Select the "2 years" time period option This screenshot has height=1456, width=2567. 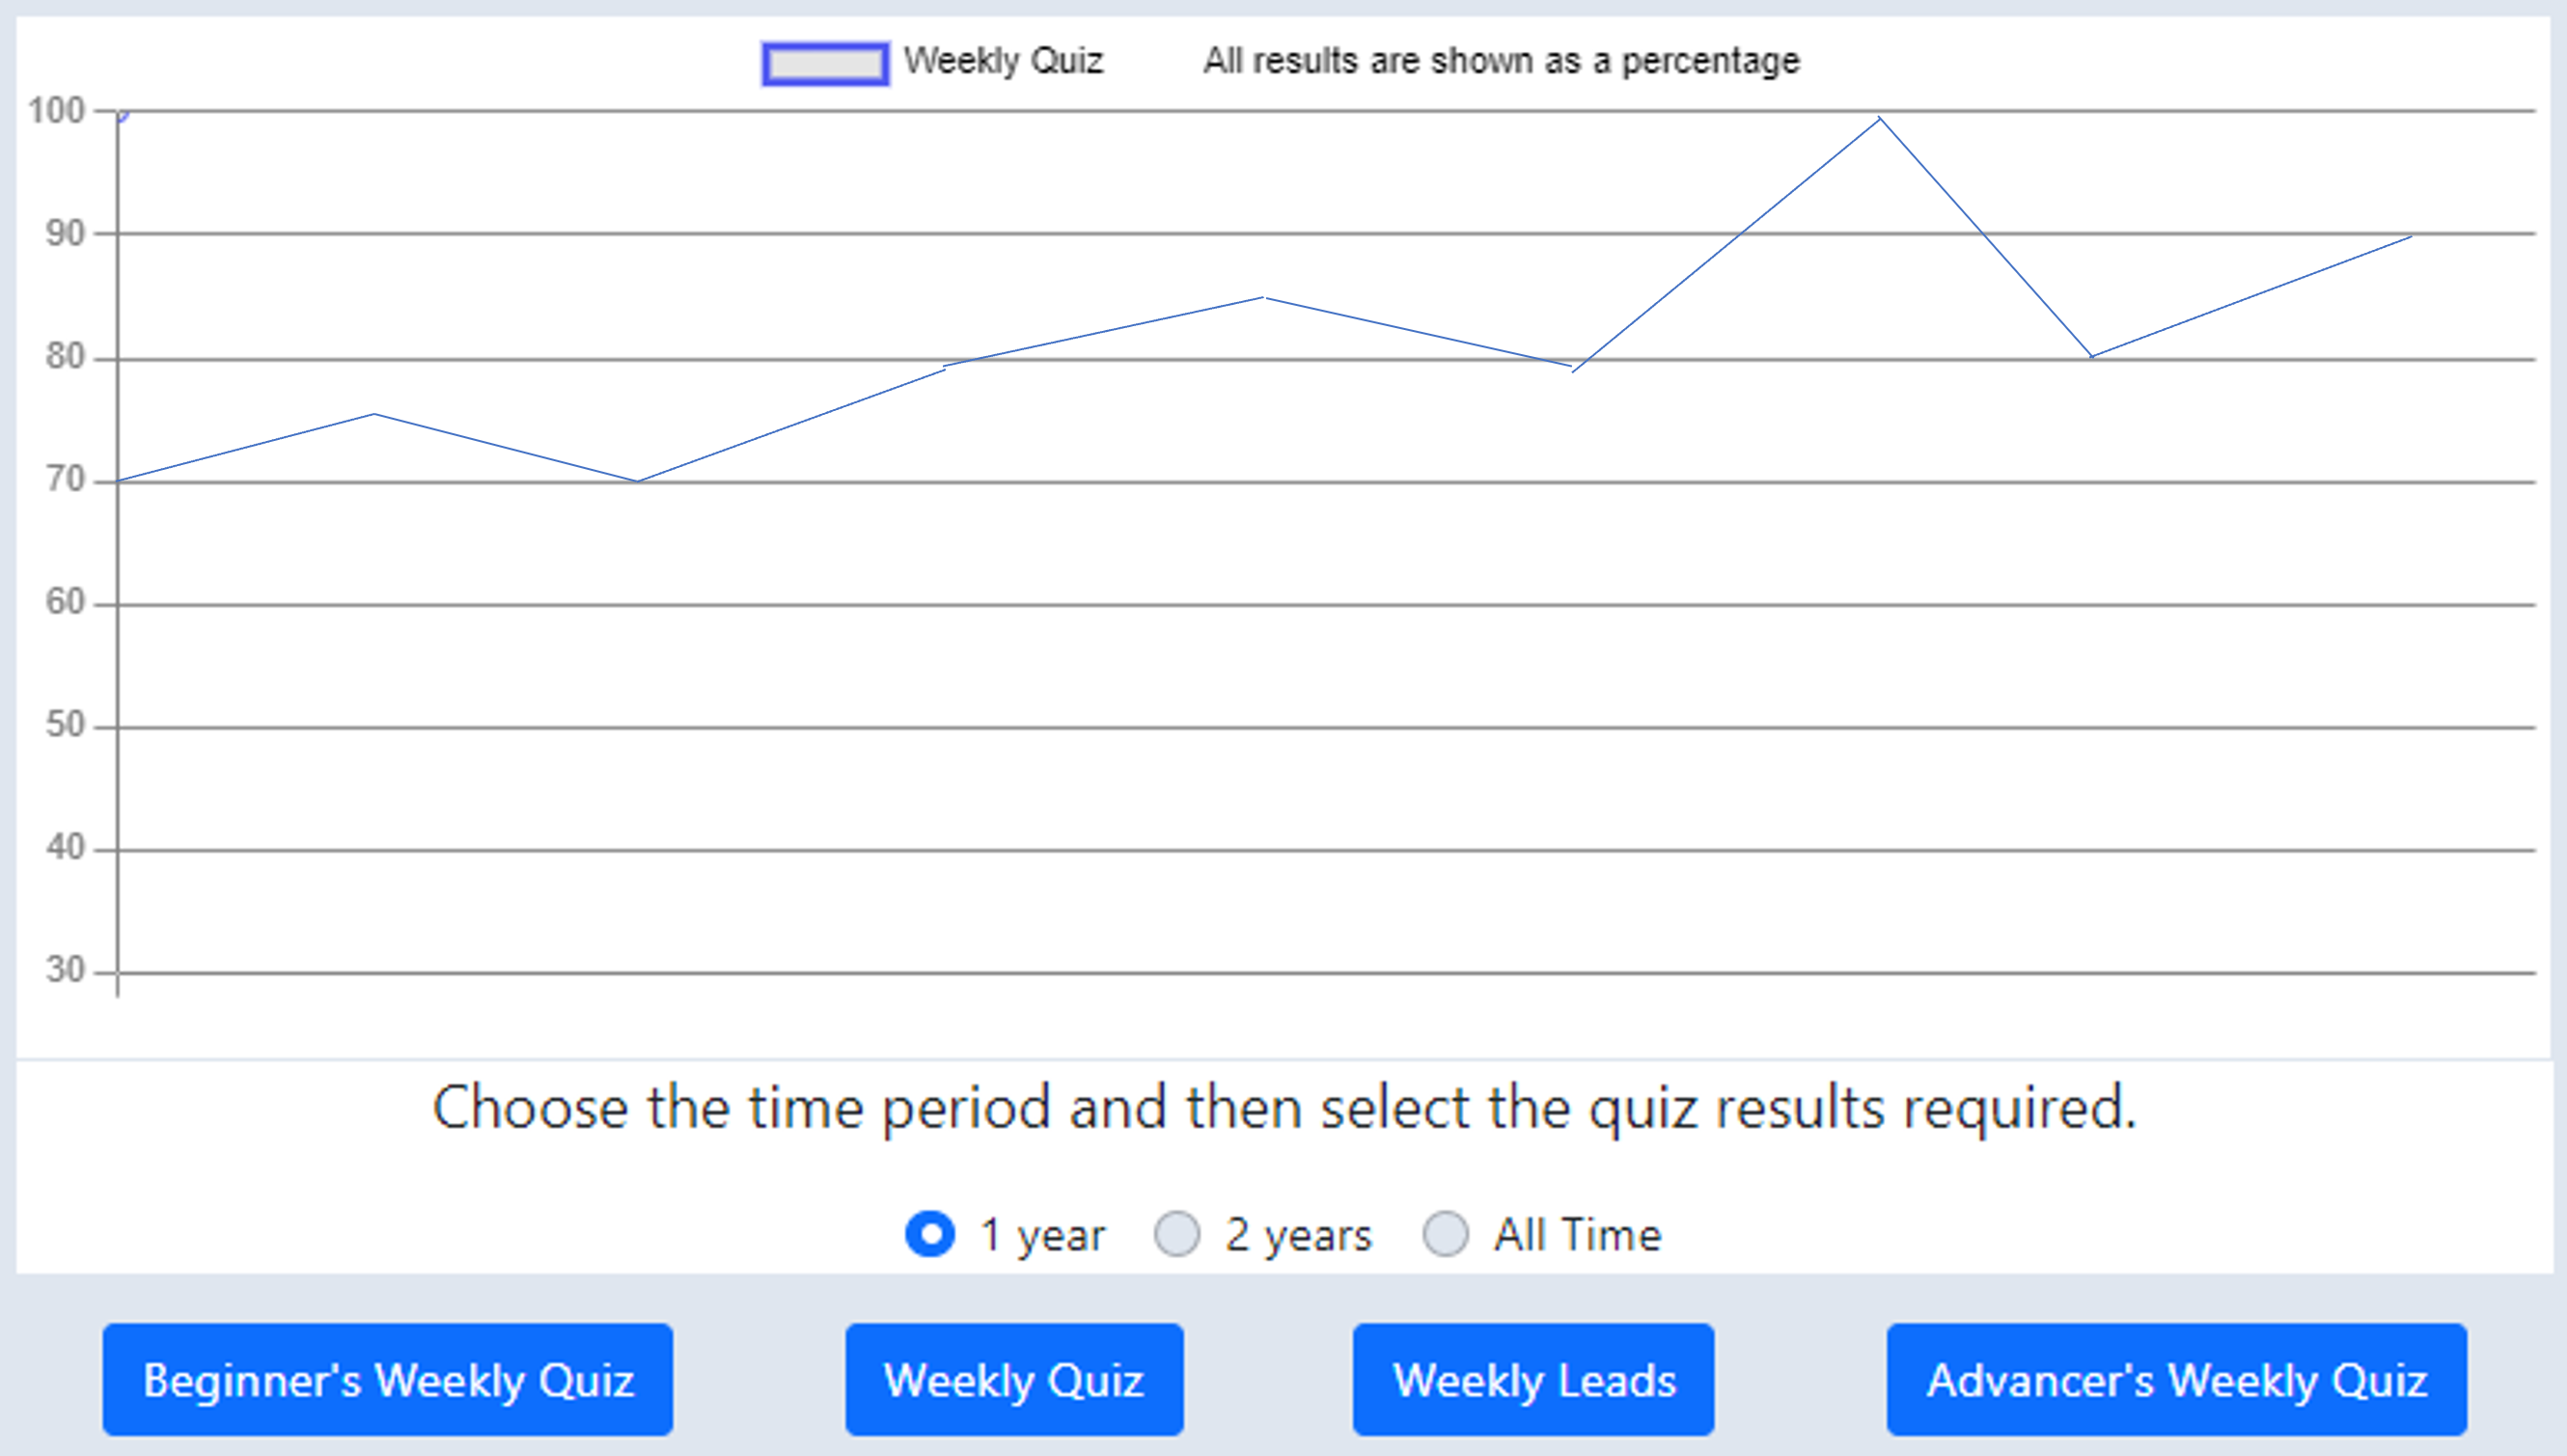(x=1178, y=1234)
